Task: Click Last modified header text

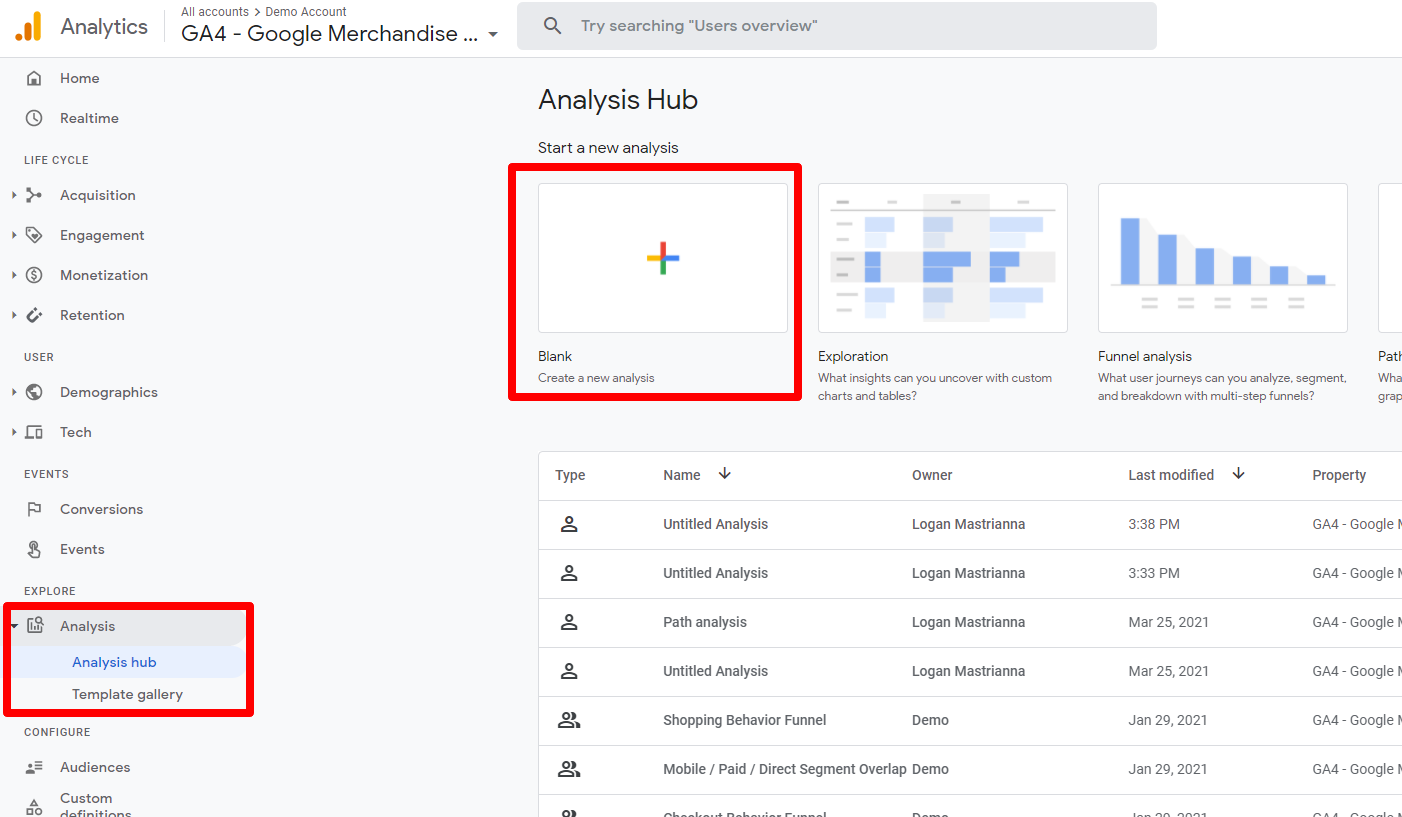Action: tap(1171, 475)
